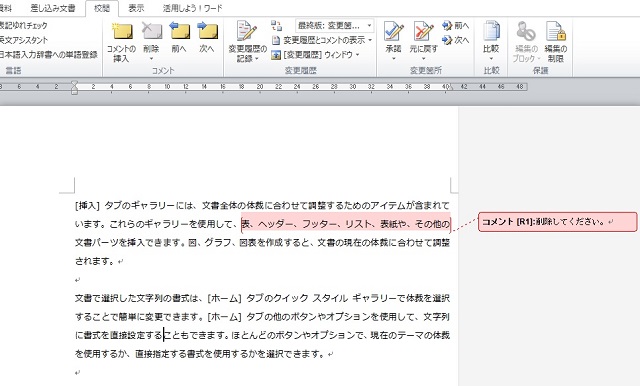This screenshot has width=640, height=386.
Task: Expand 変更履歴とコメントの表示 dropdown
Action: click(x=370, y=40)
